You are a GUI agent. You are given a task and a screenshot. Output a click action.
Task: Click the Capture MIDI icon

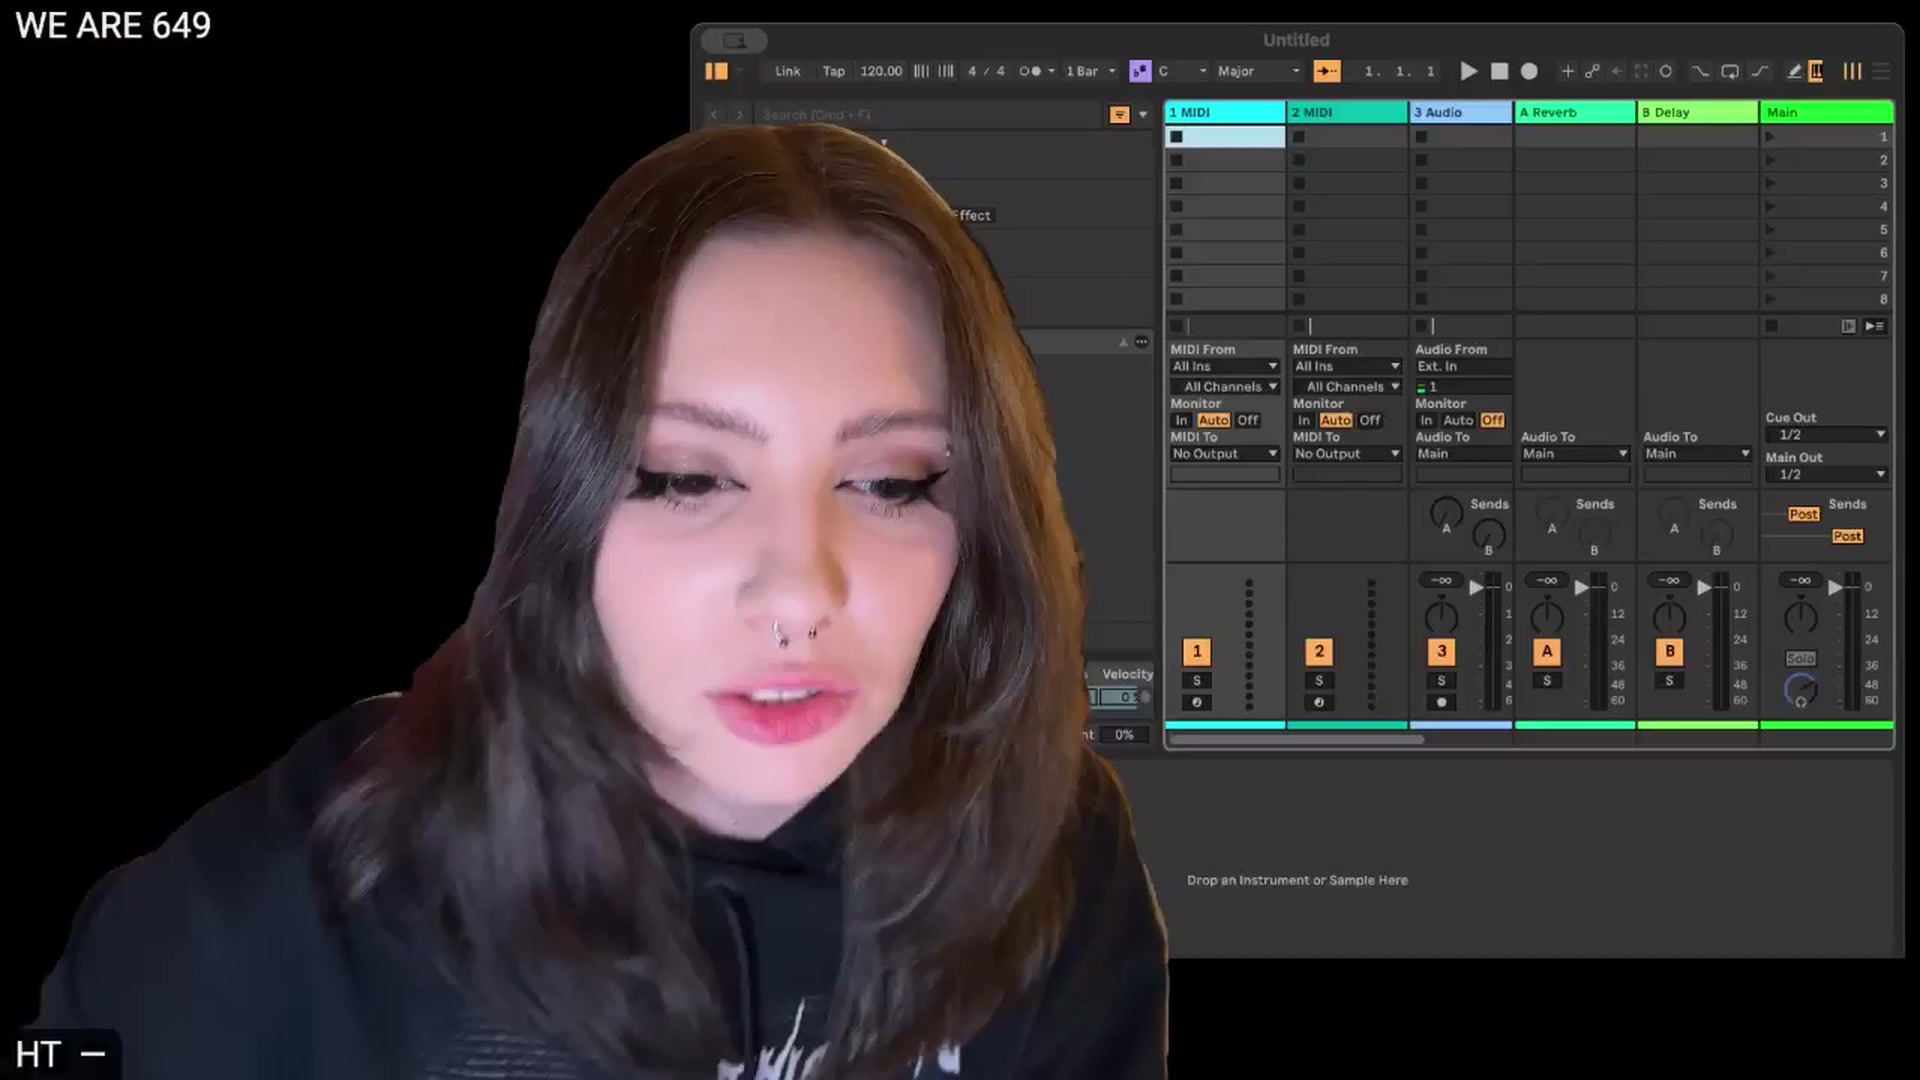pos(1641,71)
